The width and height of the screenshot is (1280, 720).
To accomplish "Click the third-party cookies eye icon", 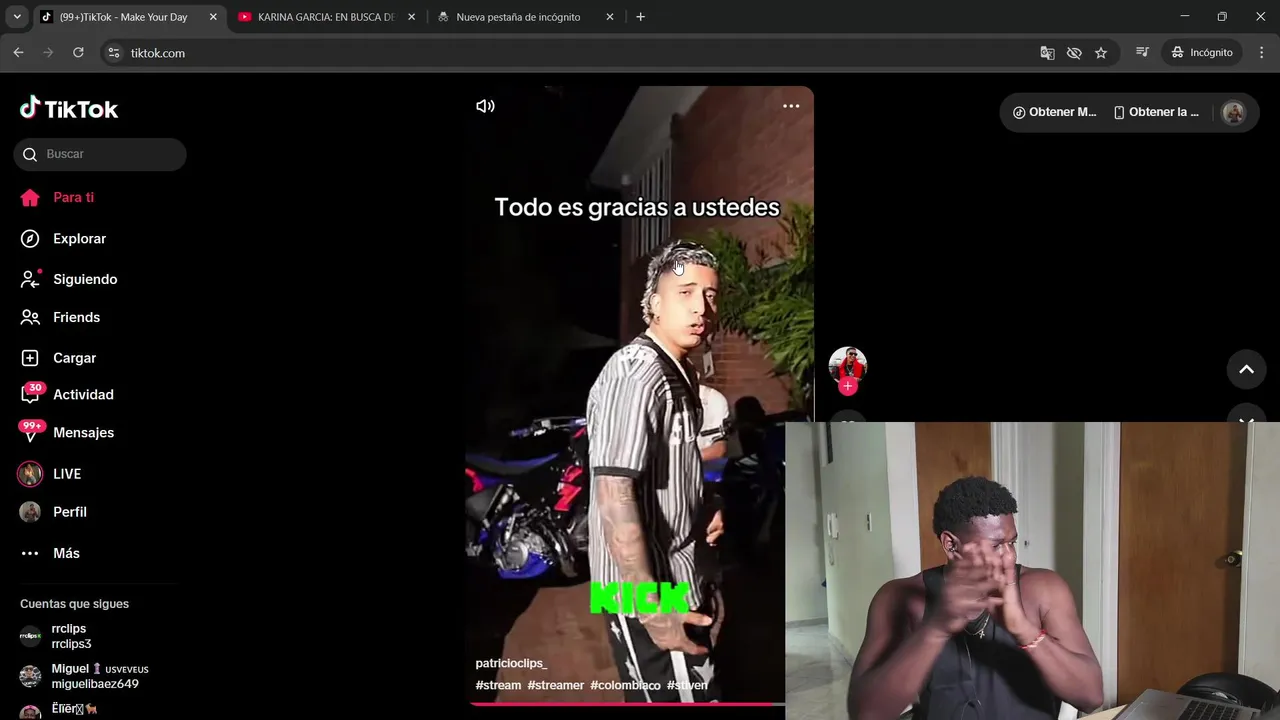I will [x=1074, y=53].
